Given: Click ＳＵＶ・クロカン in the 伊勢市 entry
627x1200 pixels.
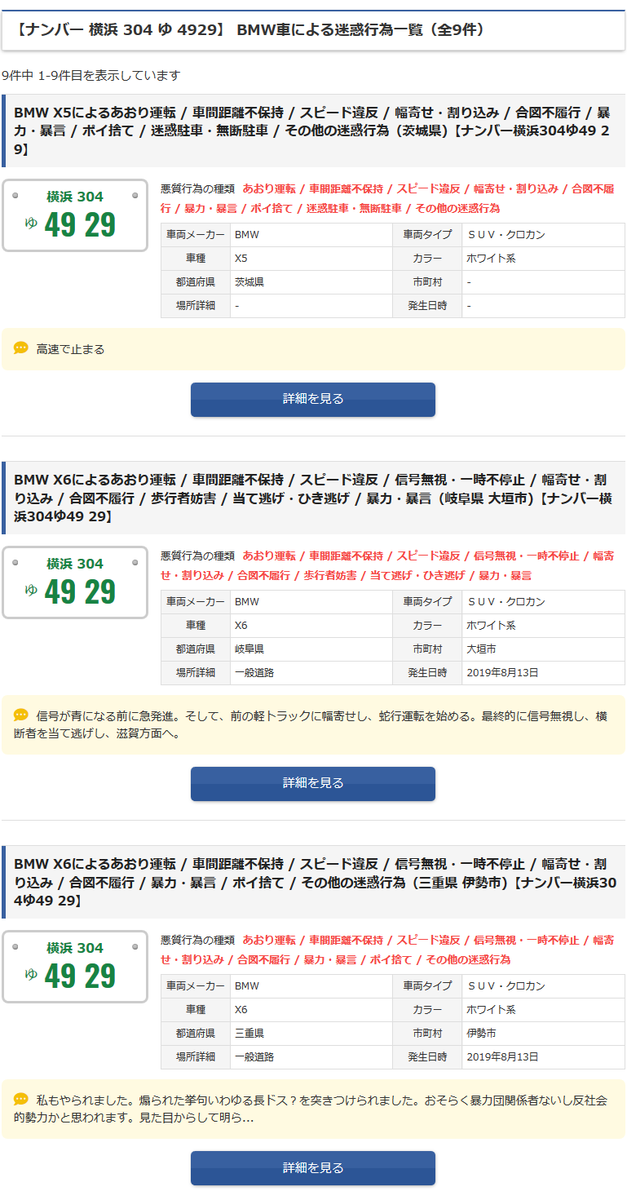Looking at the screenshot, I should tap(506, 985).
